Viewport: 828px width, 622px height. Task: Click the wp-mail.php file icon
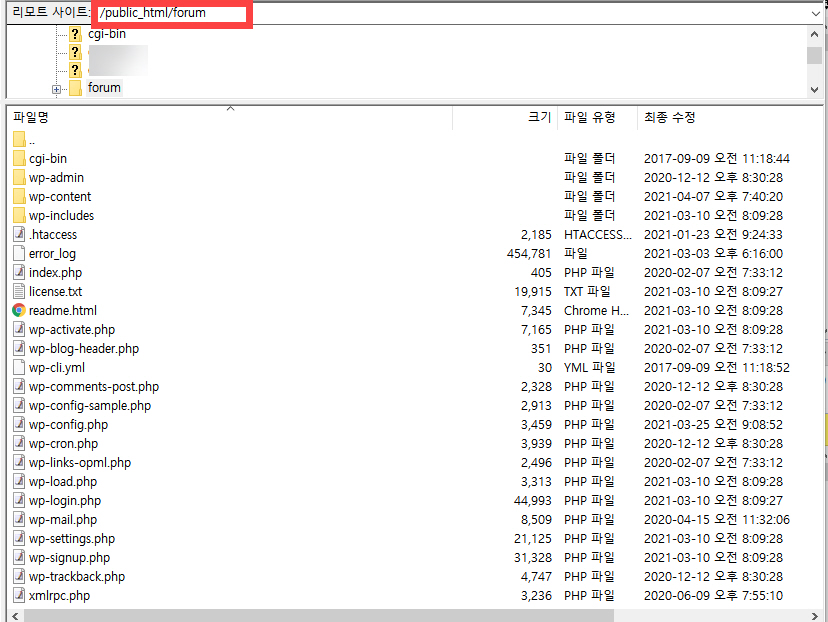pos(19,519)
